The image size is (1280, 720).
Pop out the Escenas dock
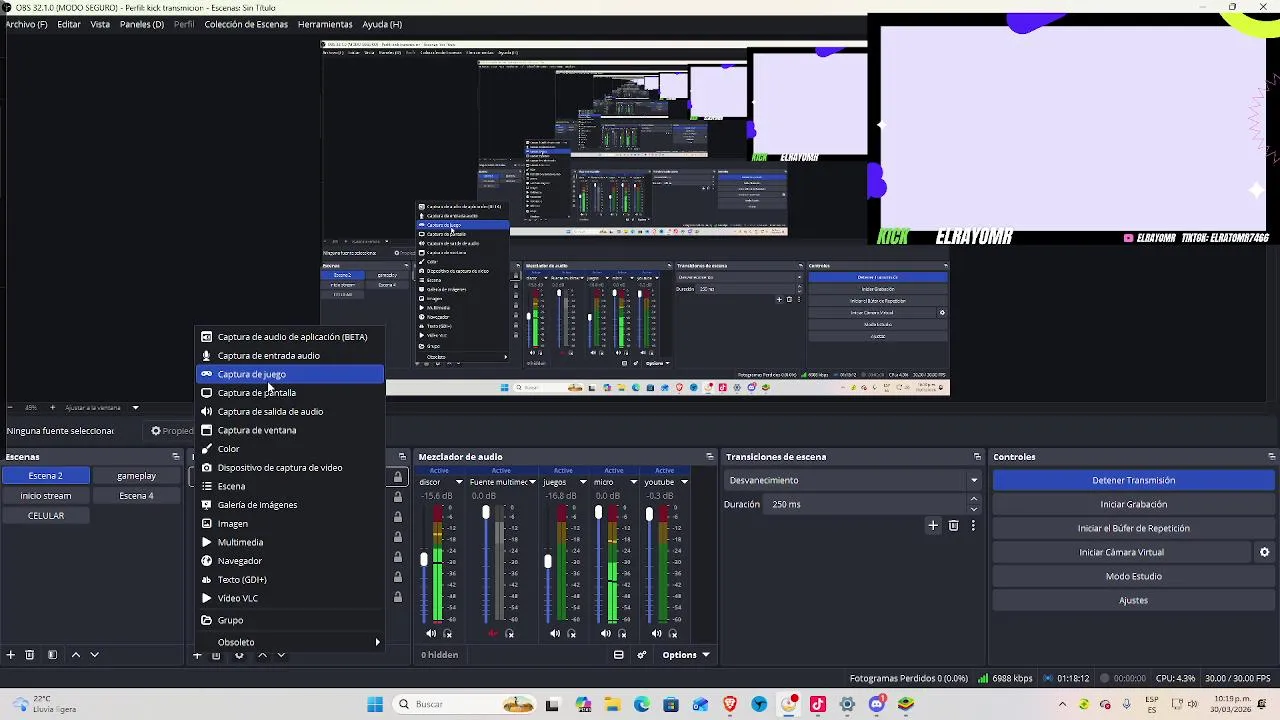(176, 457)
